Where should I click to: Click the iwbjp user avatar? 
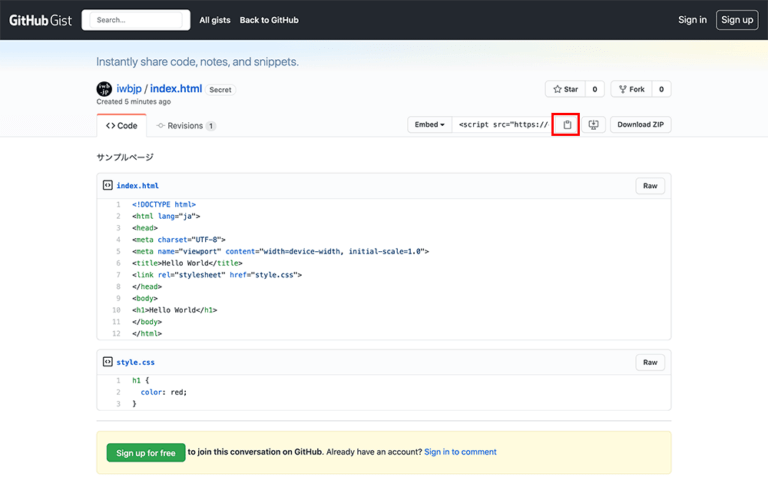click(104, 89)
